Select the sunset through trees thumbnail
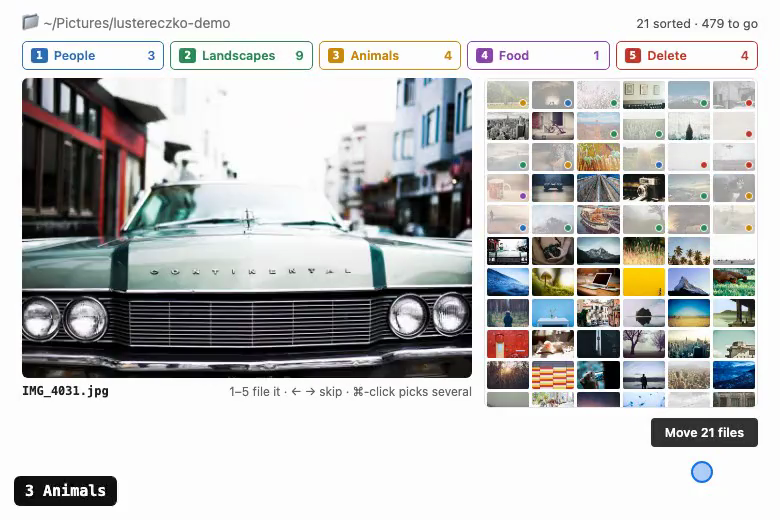Image resolution: width=780 pixels, height=520 pixels. point(508,375)
